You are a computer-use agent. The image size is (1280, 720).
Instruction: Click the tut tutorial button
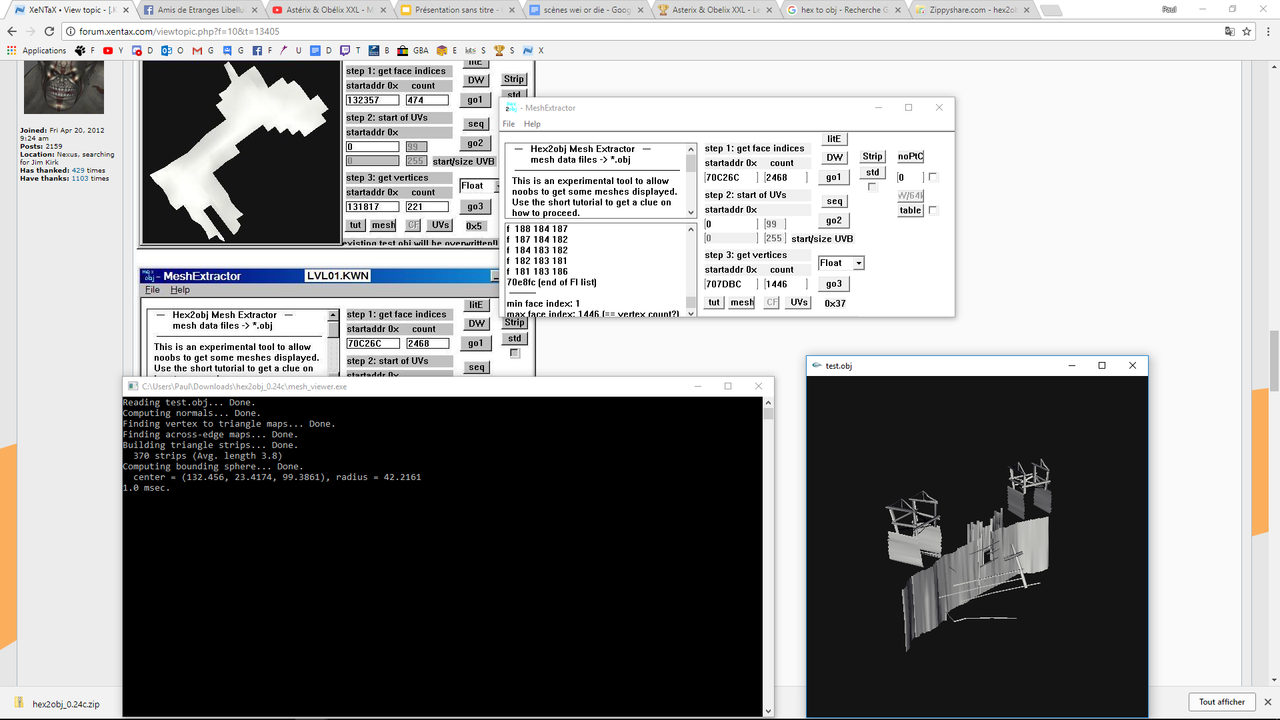714,302
